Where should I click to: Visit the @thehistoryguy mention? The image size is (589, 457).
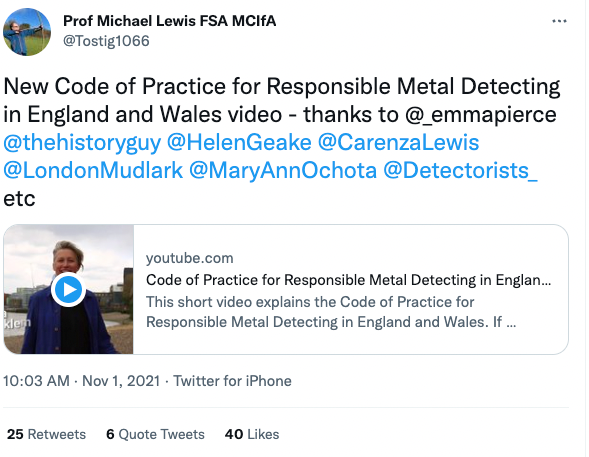click(82, 143)
